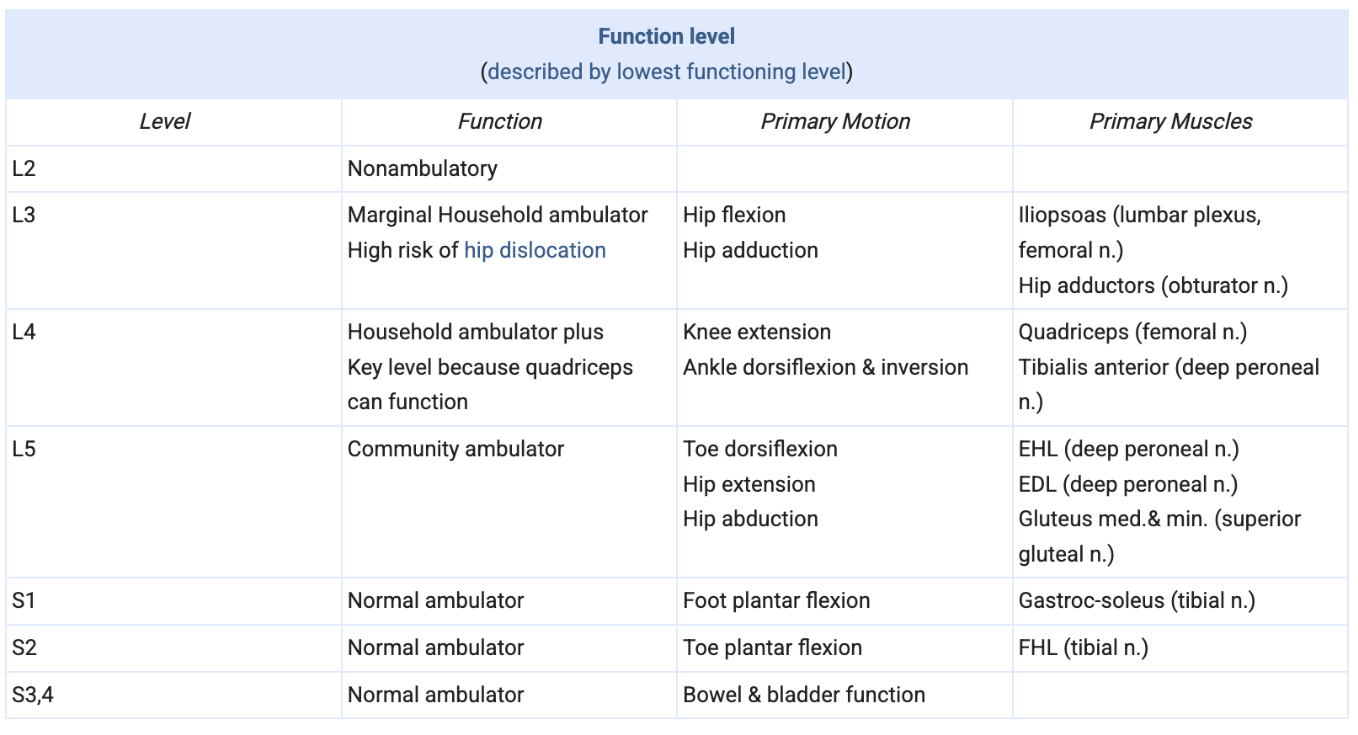The image size is (1358, 735).
Task: Click 'Household ambulator plus' text
Action: point(475,332)
